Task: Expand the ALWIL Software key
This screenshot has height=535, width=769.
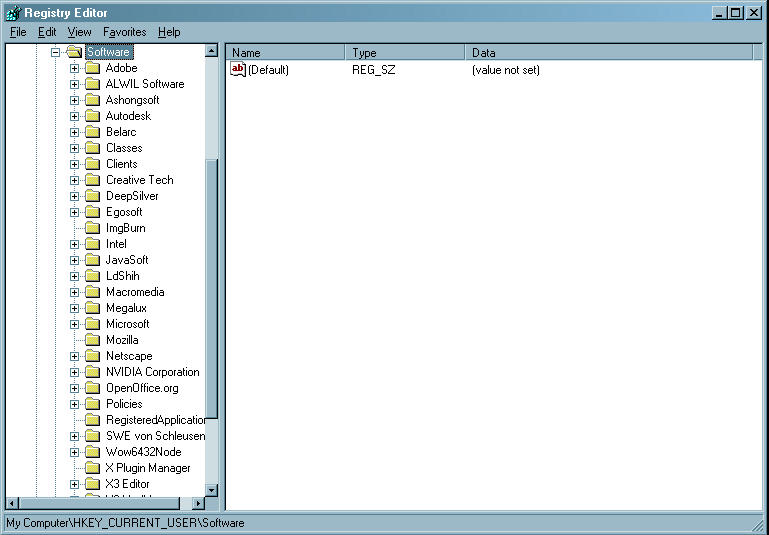Action: point(75,84)
